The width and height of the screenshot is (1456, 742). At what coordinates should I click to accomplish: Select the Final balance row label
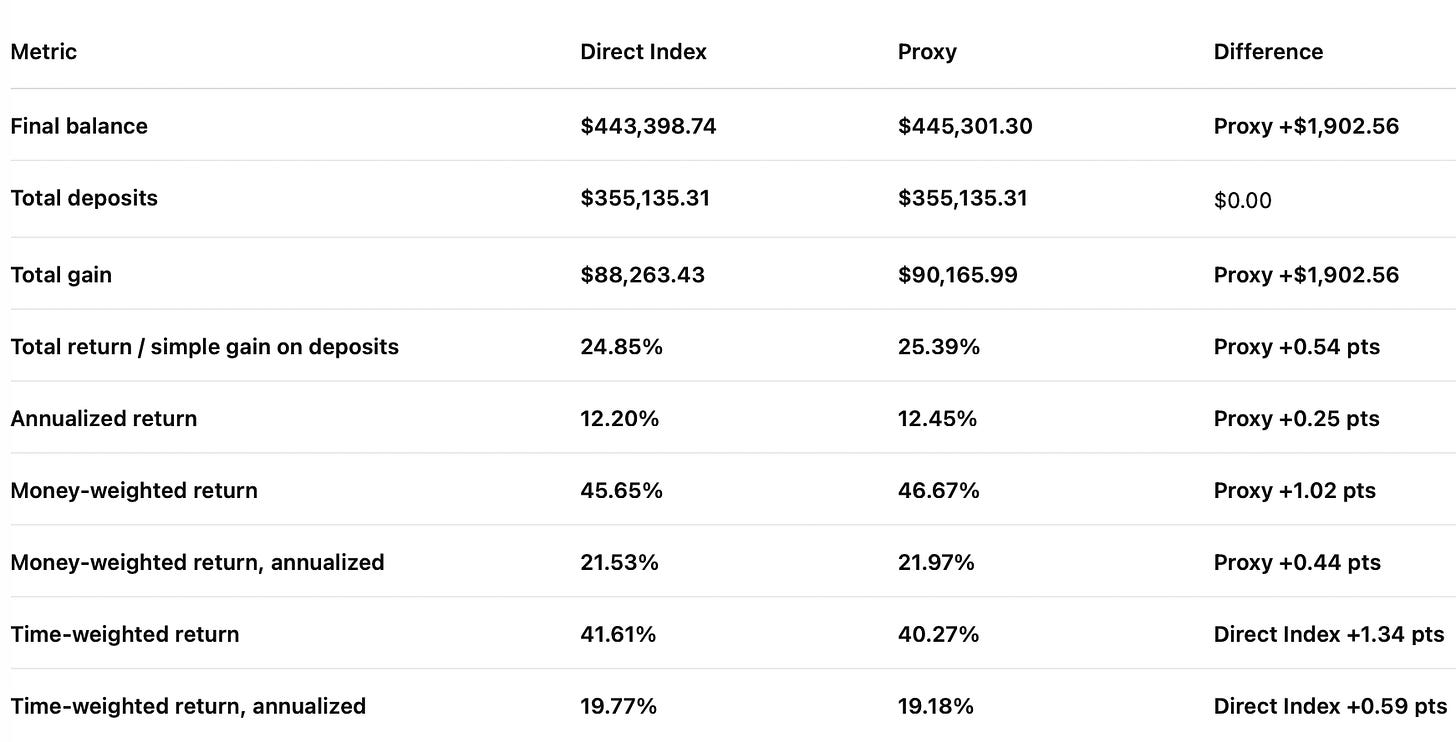click(79, 126)
